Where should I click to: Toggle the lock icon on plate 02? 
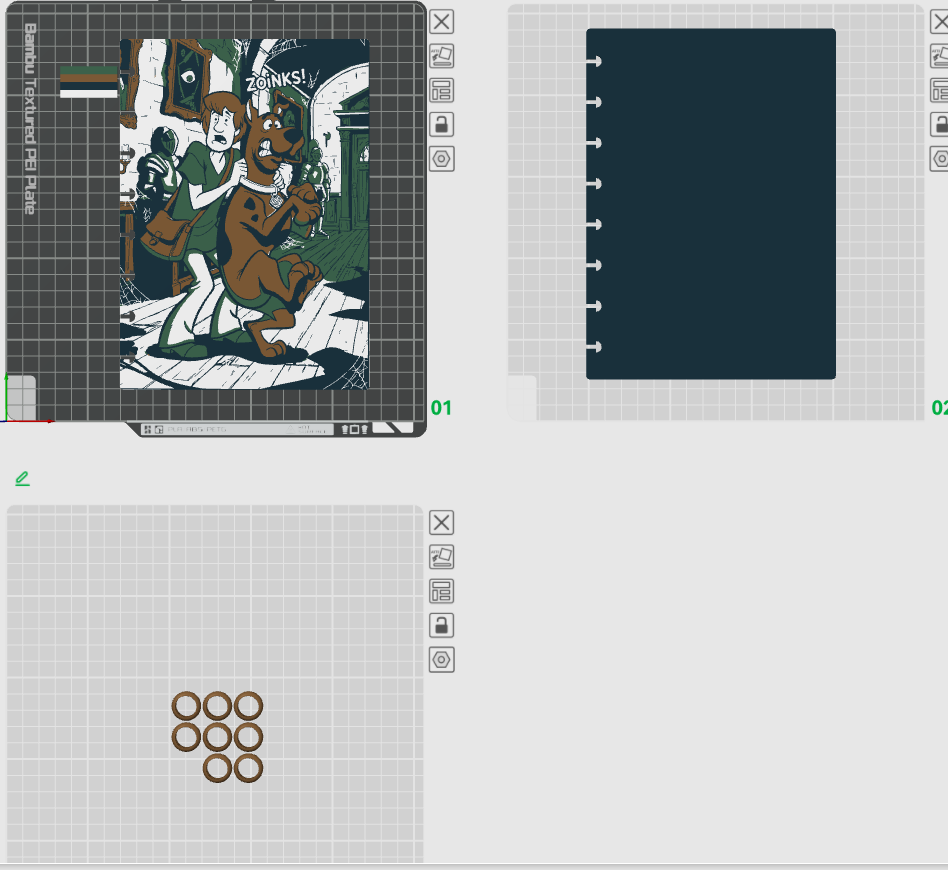coord(940,125)
